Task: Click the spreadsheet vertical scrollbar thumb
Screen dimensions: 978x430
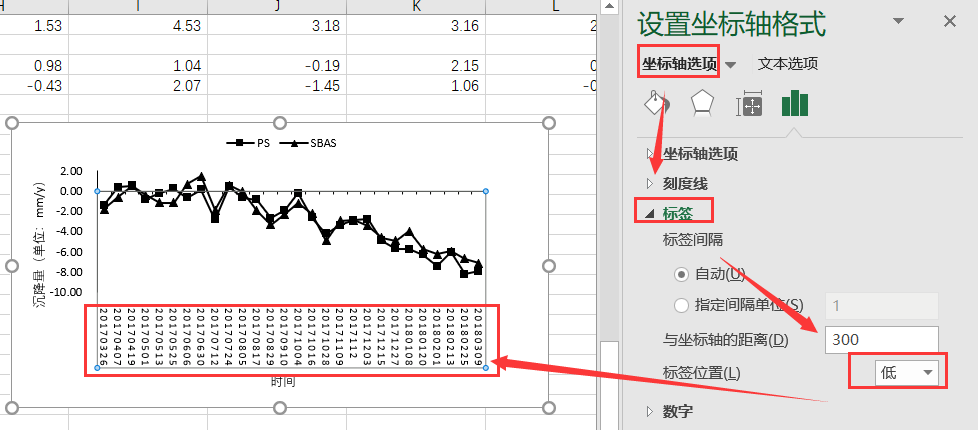Action: click(x=608, y=385)
